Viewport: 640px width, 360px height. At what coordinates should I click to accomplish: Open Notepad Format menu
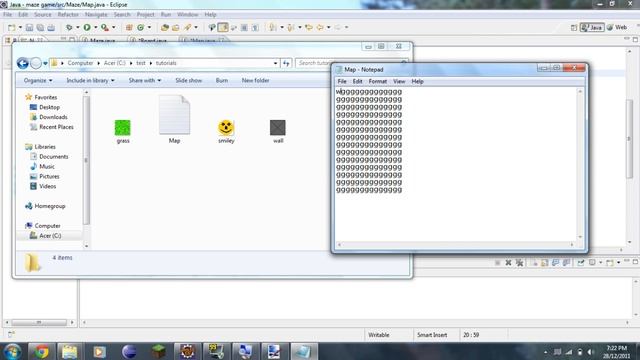click(378, 82)
